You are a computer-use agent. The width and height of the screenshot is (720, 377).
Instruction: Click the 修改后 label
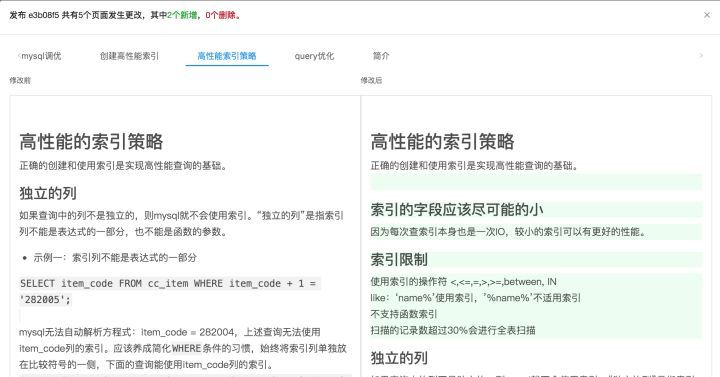[371, 80]
